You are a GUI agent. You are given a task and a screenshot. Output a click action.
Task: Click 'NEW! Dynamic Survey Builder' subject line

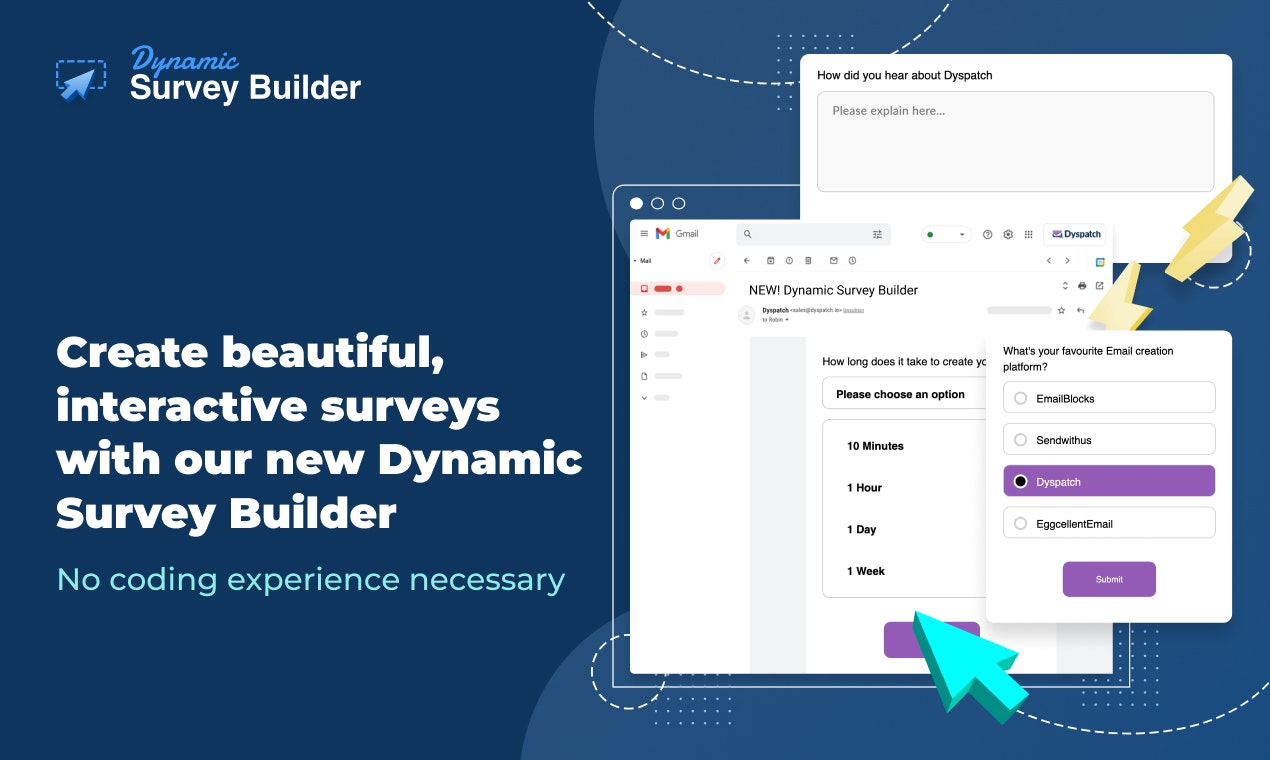tap(833, 290)
